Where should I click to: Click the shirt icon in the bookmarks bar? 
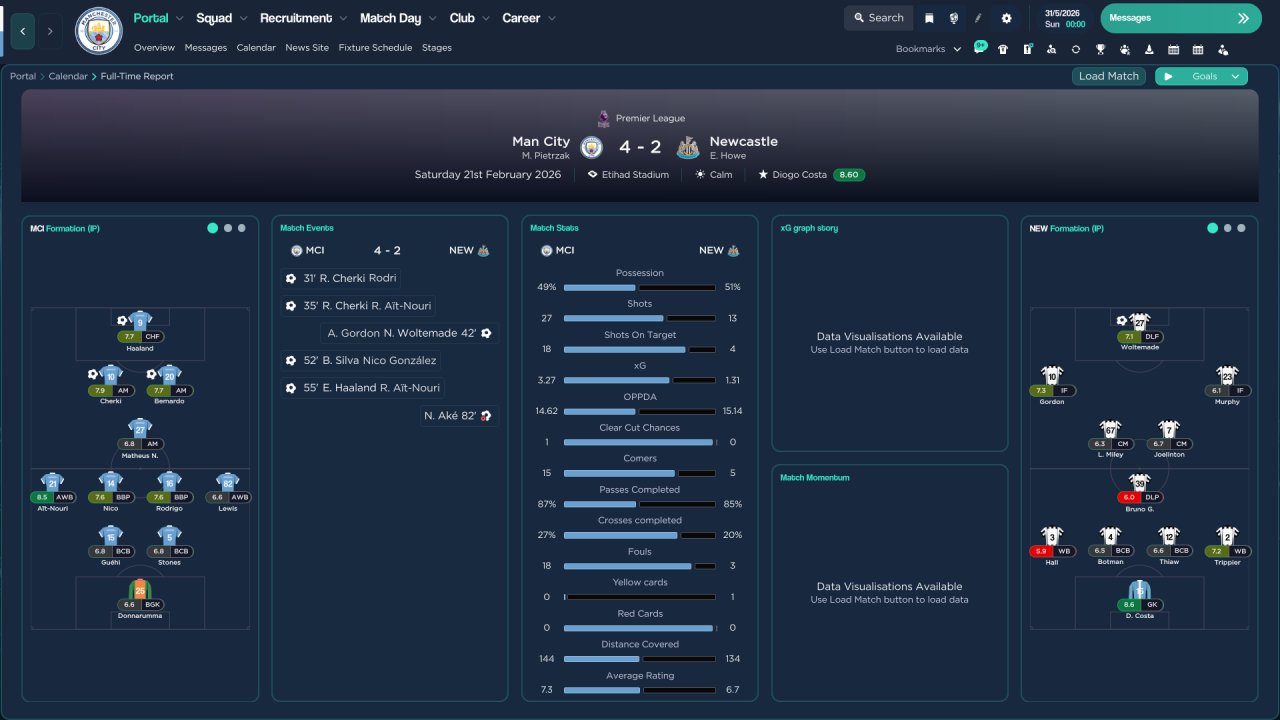tap(1003, 49)
